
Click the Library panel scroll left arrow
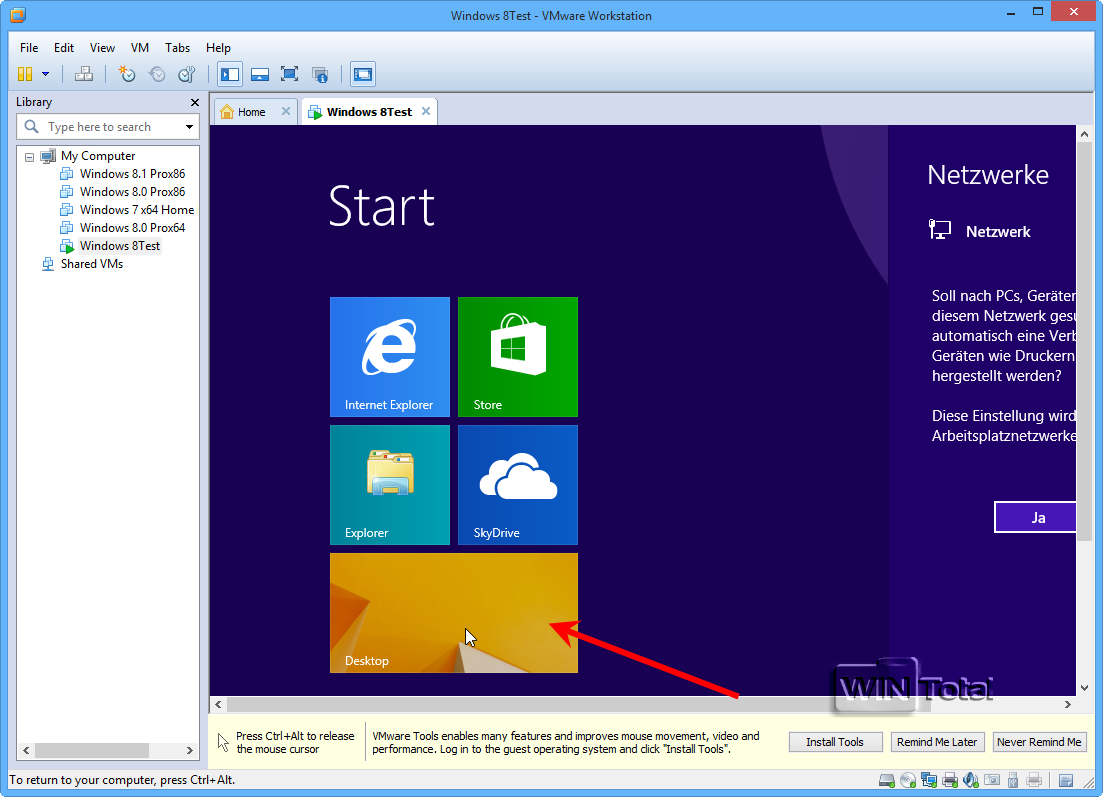point(27,751)
